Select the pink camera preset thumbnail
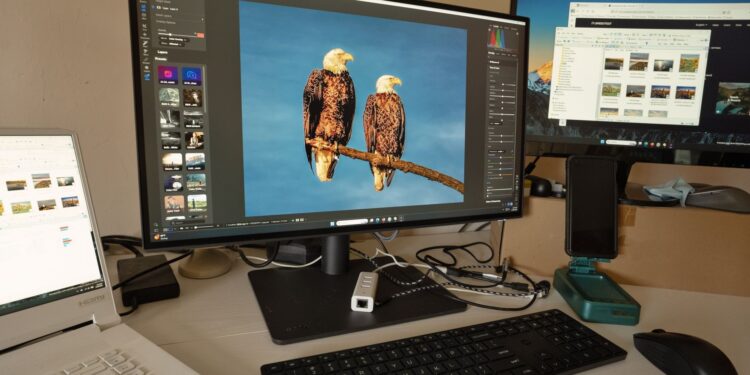The image size is (750, 375). coord(168,75)
